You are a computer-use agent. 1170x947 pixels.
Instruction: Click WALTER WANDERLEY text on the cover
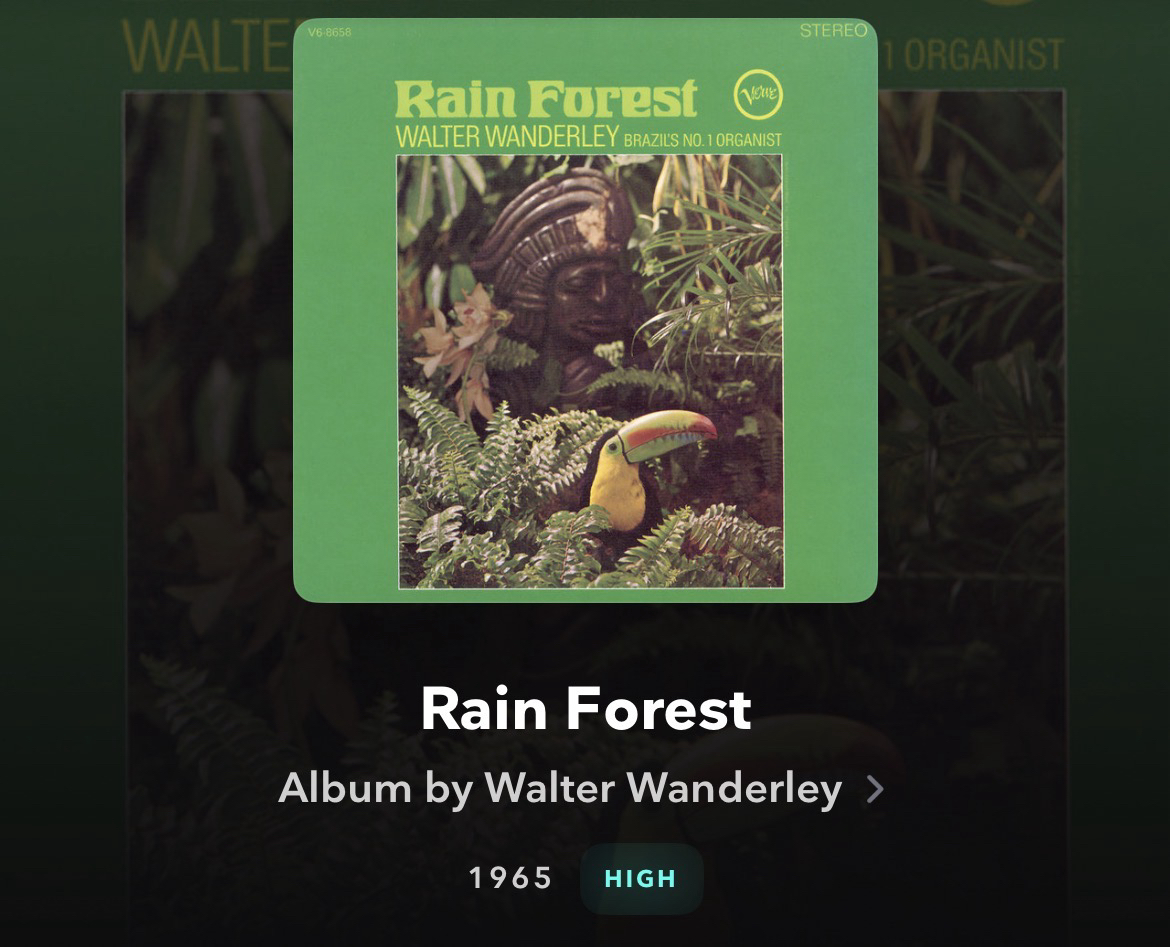tap(507, 137)
